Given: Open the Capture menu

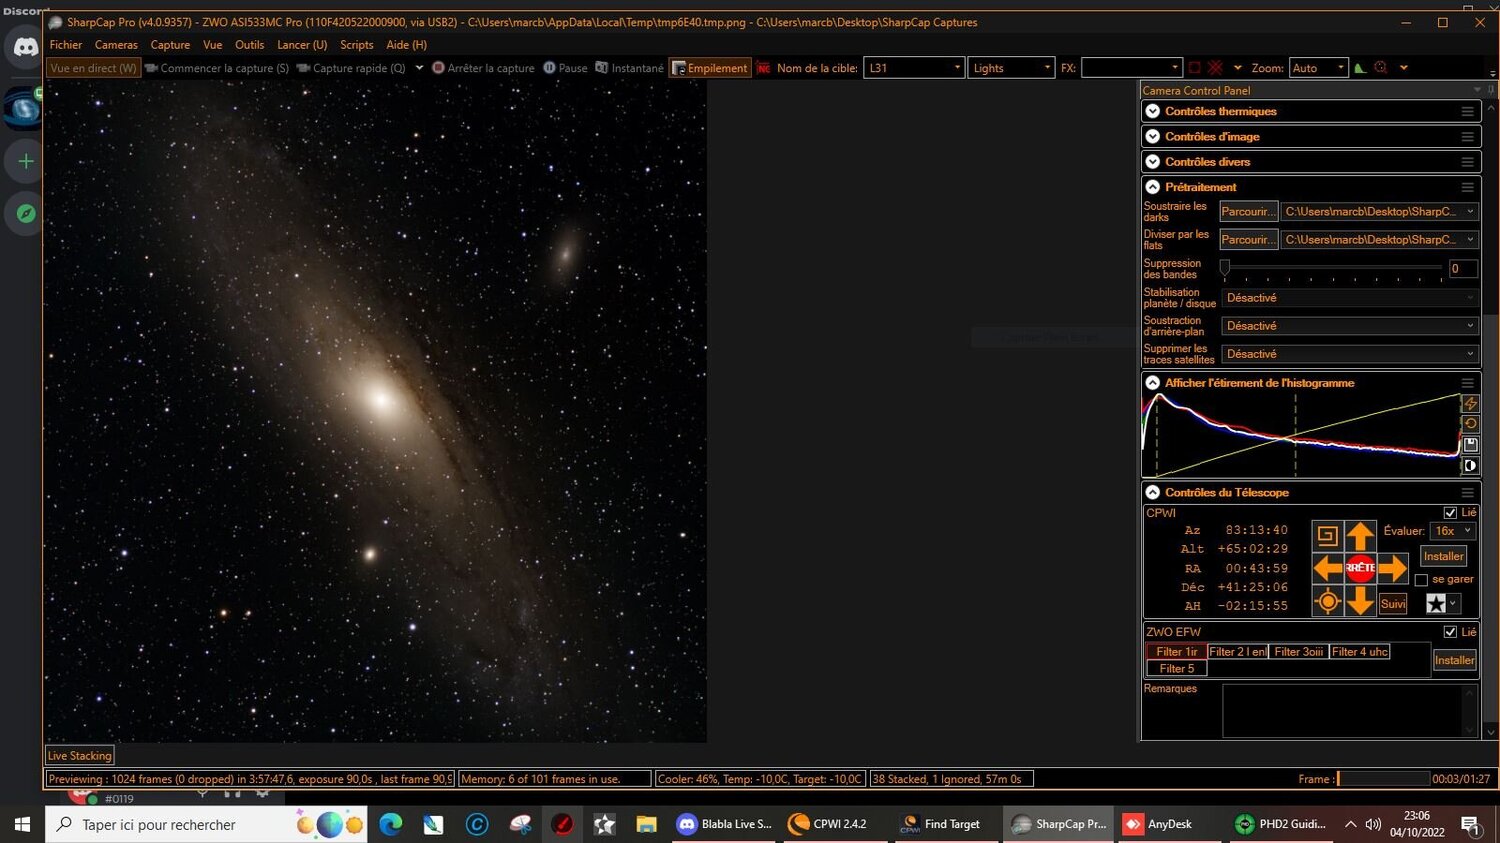Looking at the screenshot, I should pyautogui.click(x=170, y=45).
